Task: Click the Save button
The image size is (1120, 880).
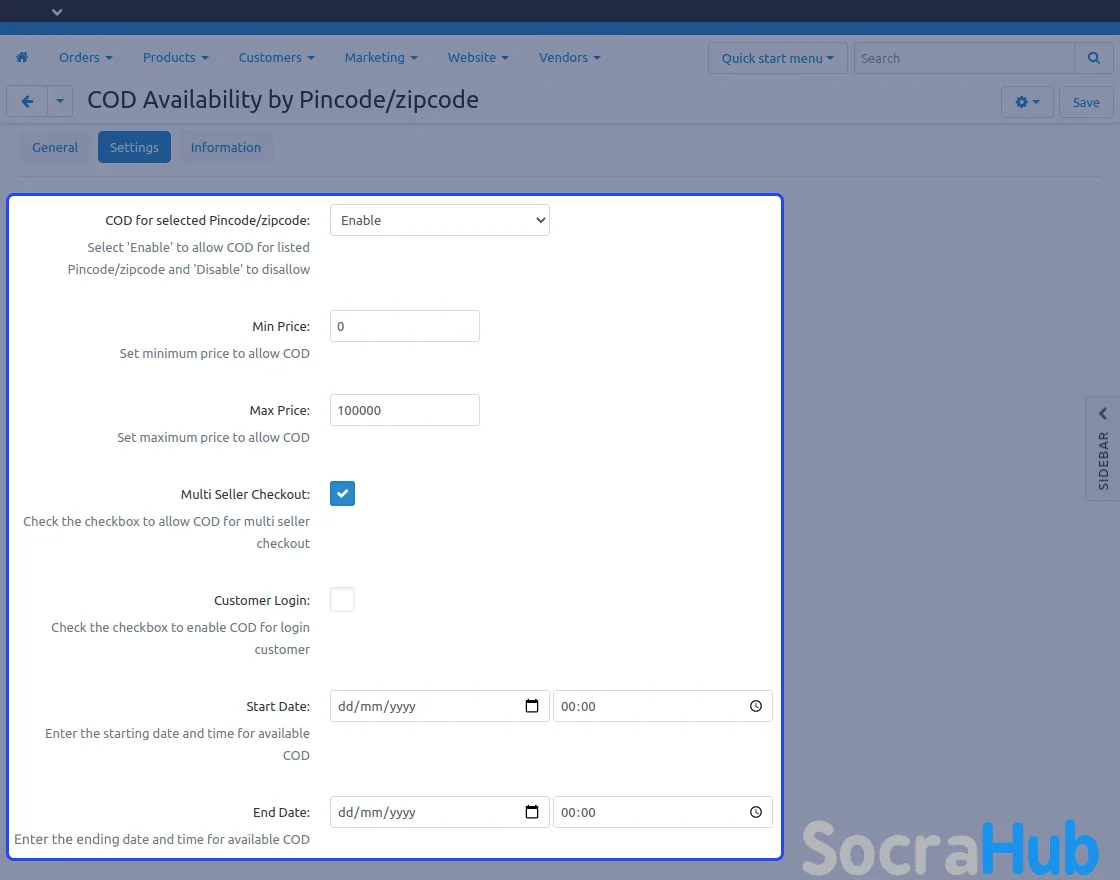Action: click(x=1086, y=102)
